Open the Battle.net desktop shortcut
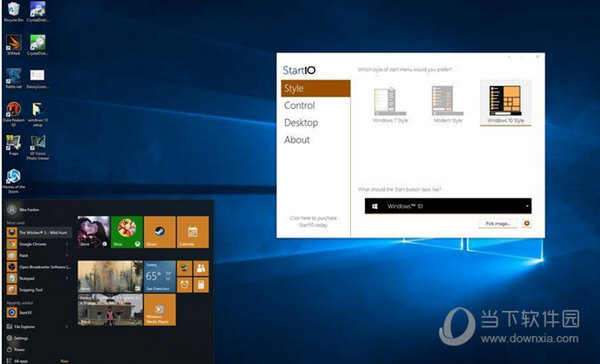 pos(14,78)
